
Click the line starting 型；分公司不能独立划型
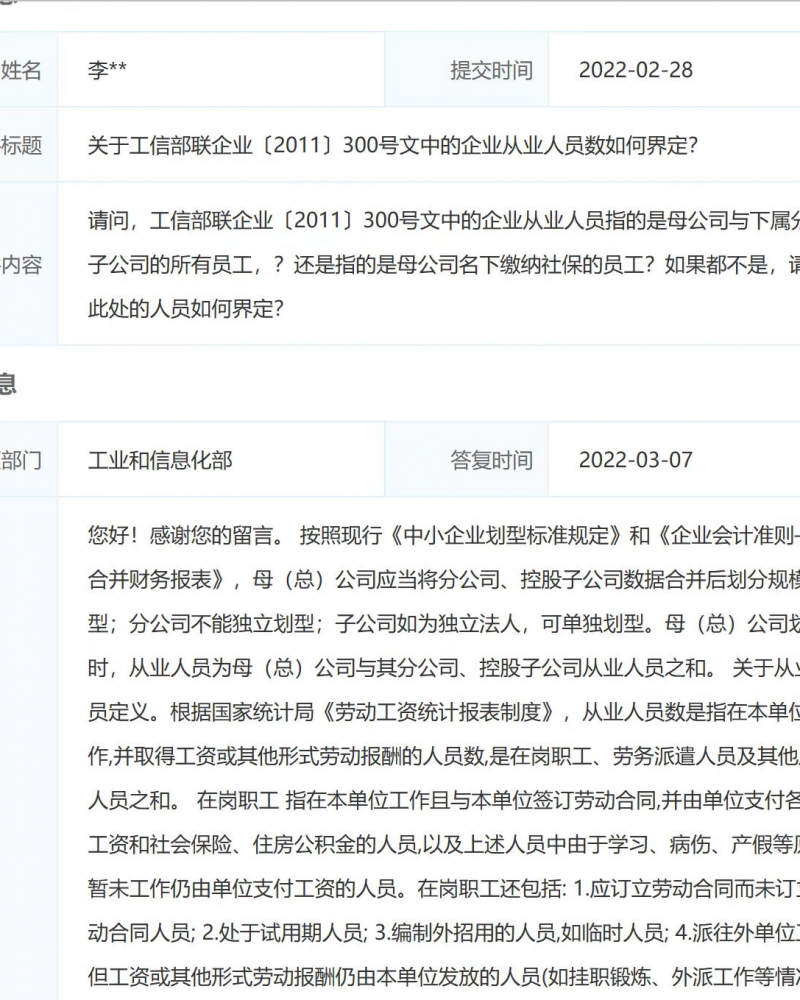pos(444,623)
